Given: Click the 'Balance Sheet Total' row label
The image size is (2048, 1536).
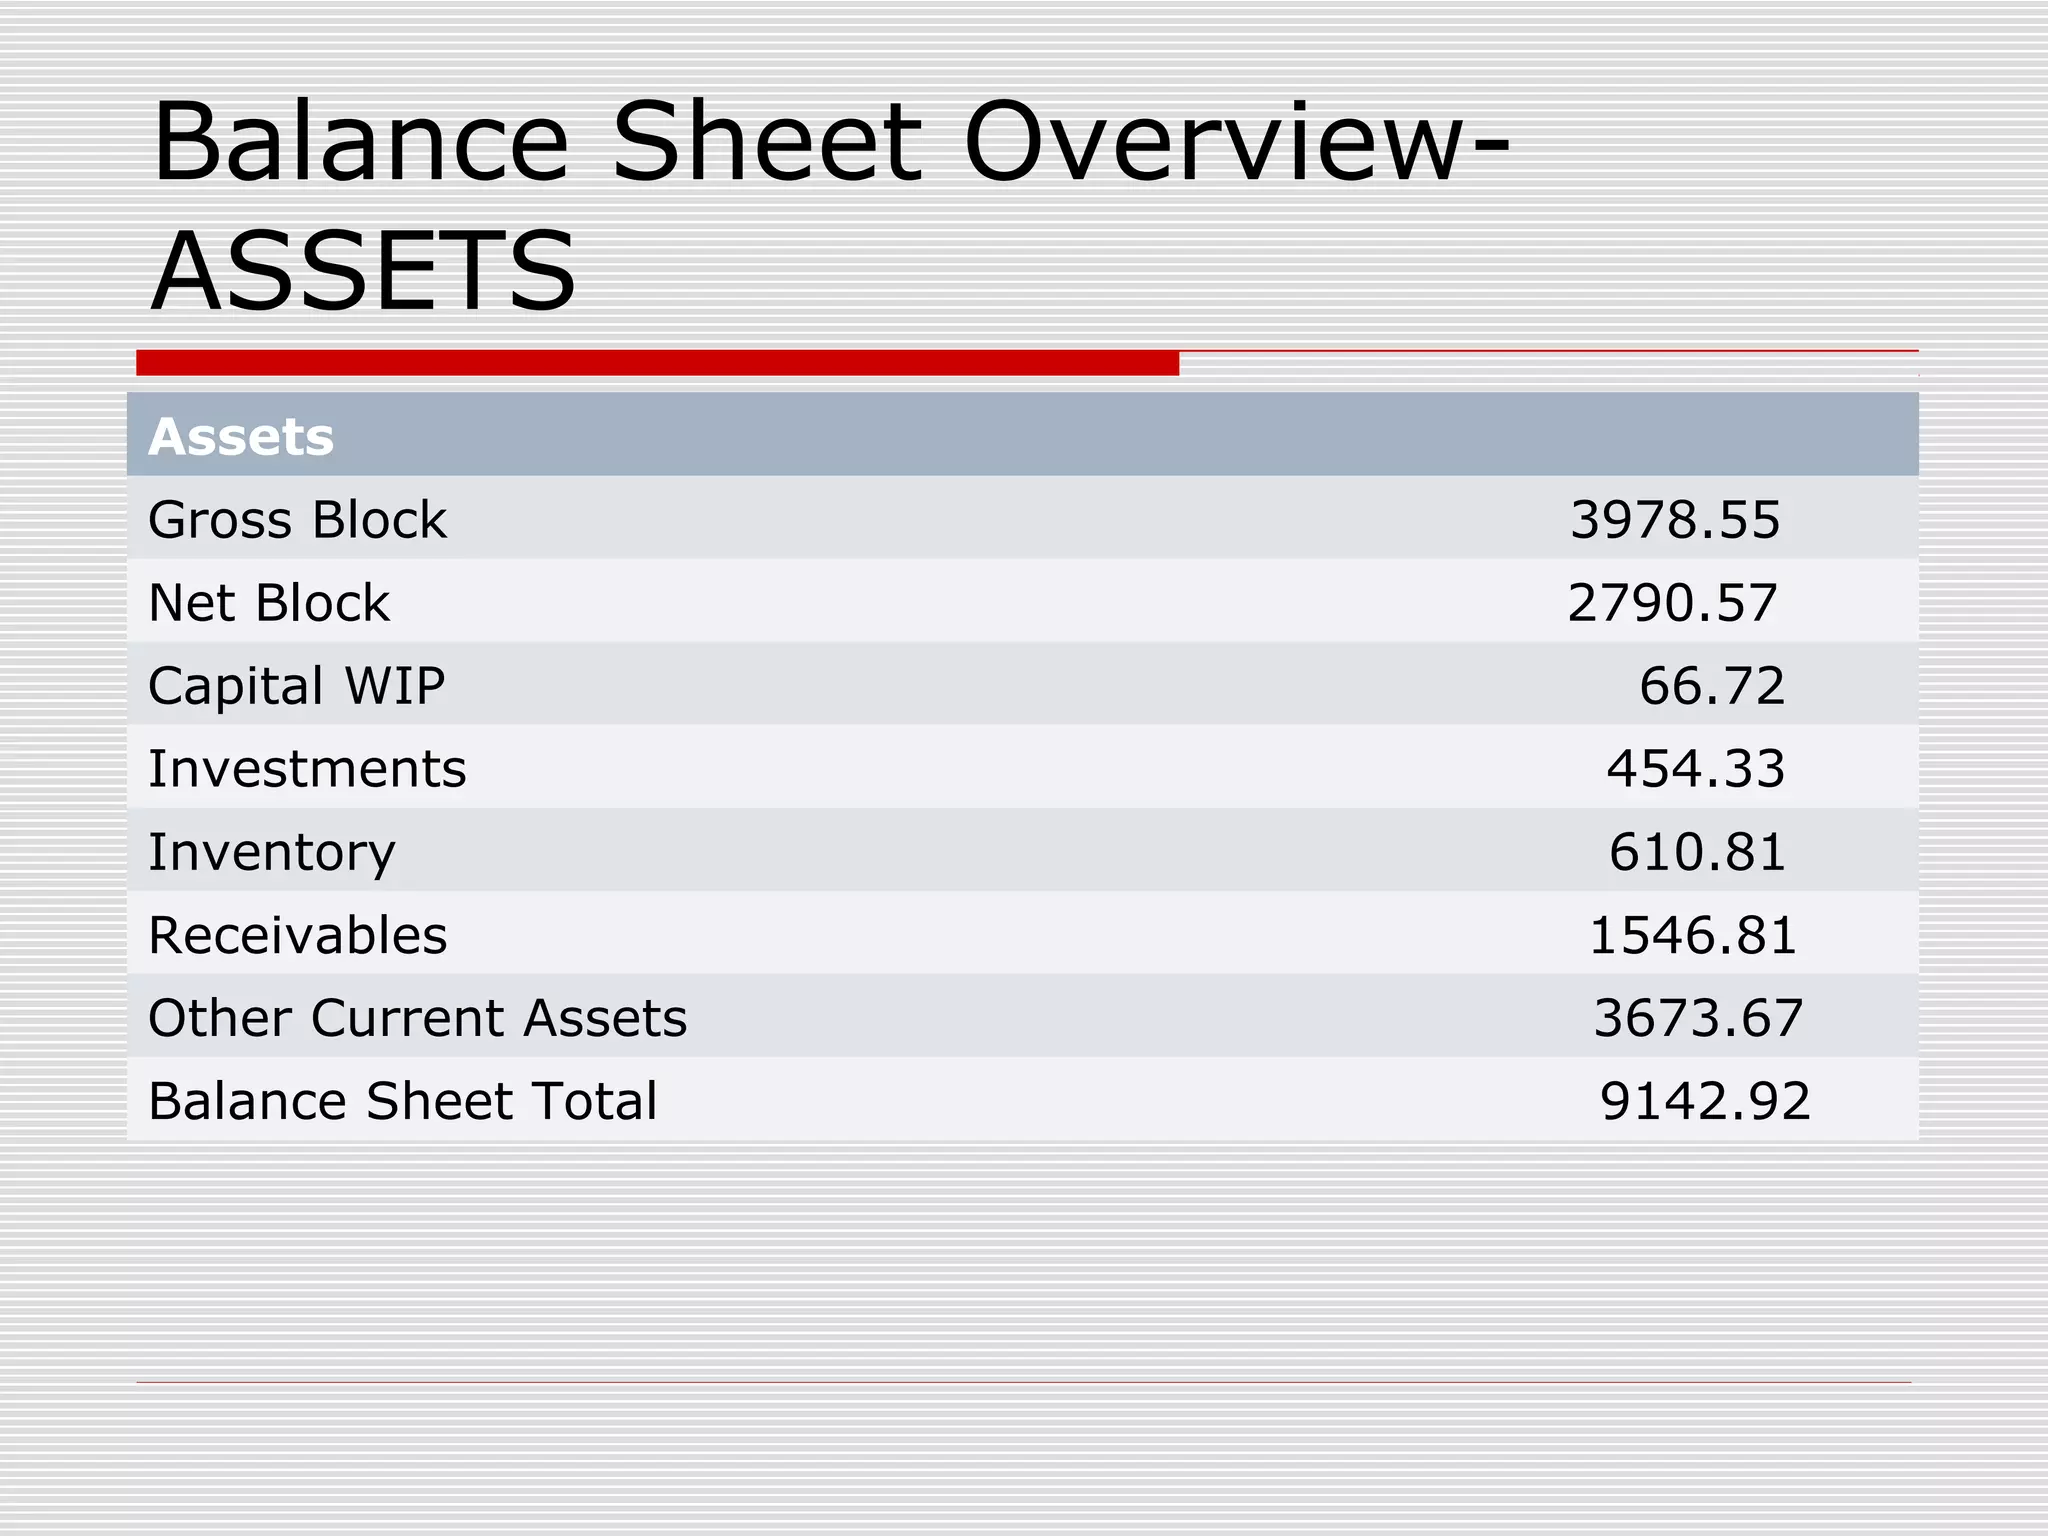Looking at the screenshot, I should click(402, 1101).
